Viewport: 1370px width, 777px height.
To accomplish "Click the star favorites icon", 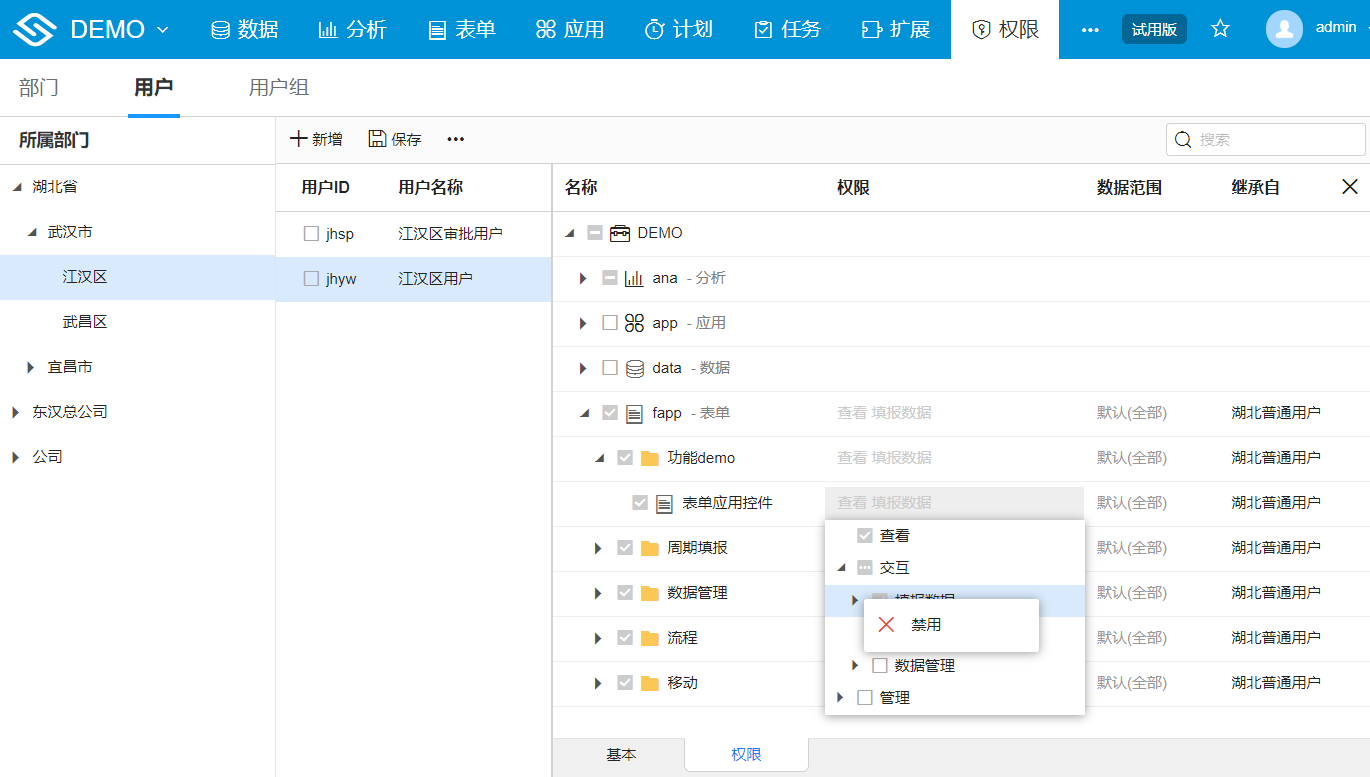I will pyautogui.click(x=1220, y=29).
